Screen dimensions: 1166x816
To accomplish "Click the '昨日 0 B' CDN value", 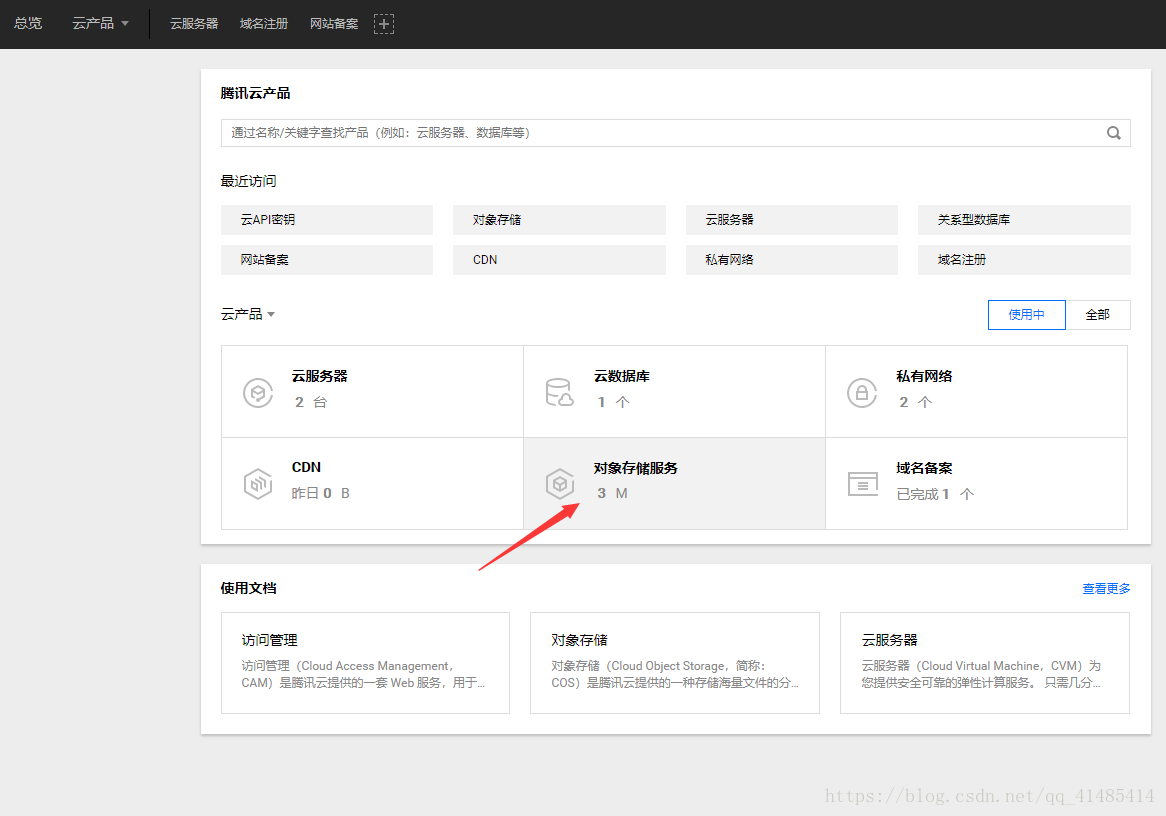I will click(321, 493).
